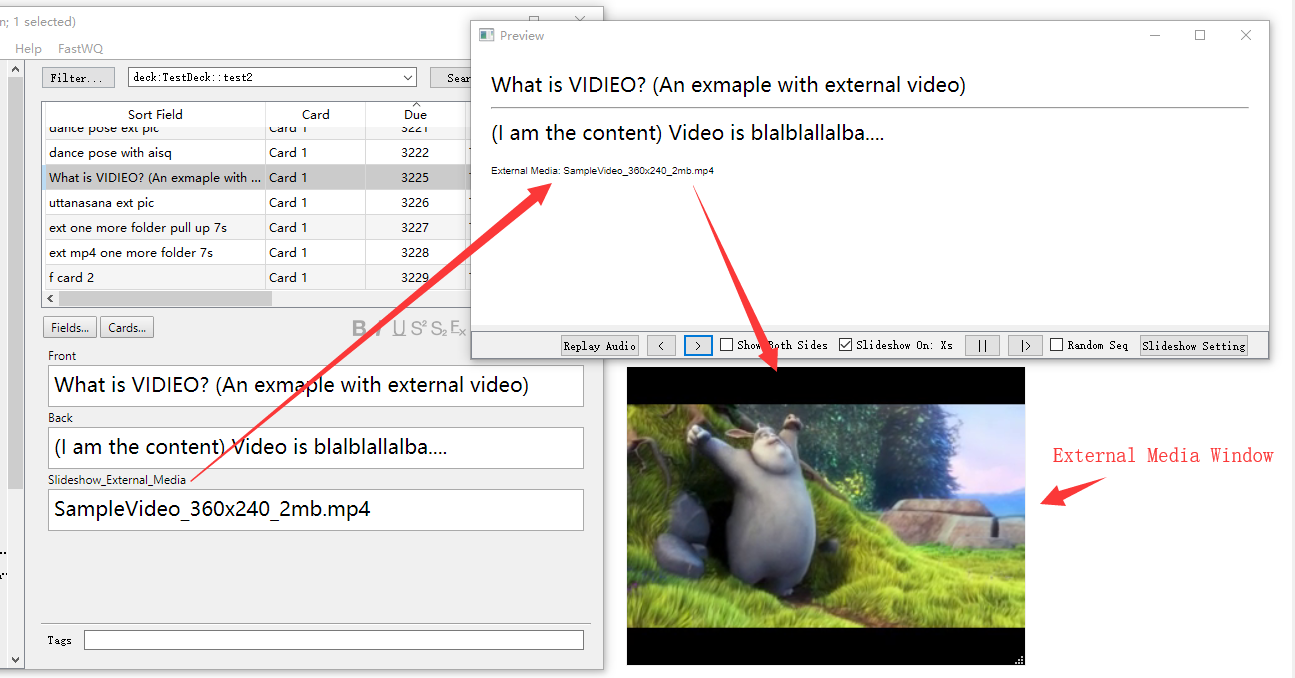The width and height of the screenshot is (1295, 678).
Task: Open Slideshow Setting
Action: (x=1194, y=346)
